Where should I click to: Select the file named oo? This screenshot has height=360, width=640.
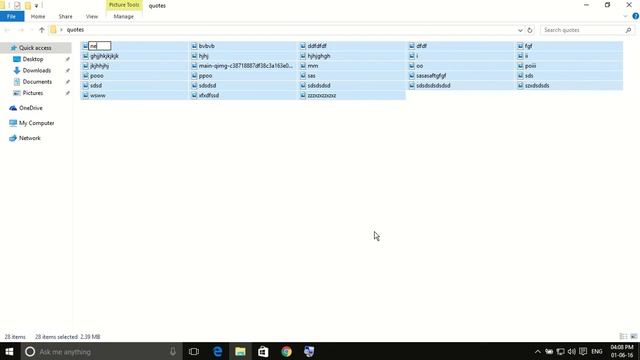420,66
